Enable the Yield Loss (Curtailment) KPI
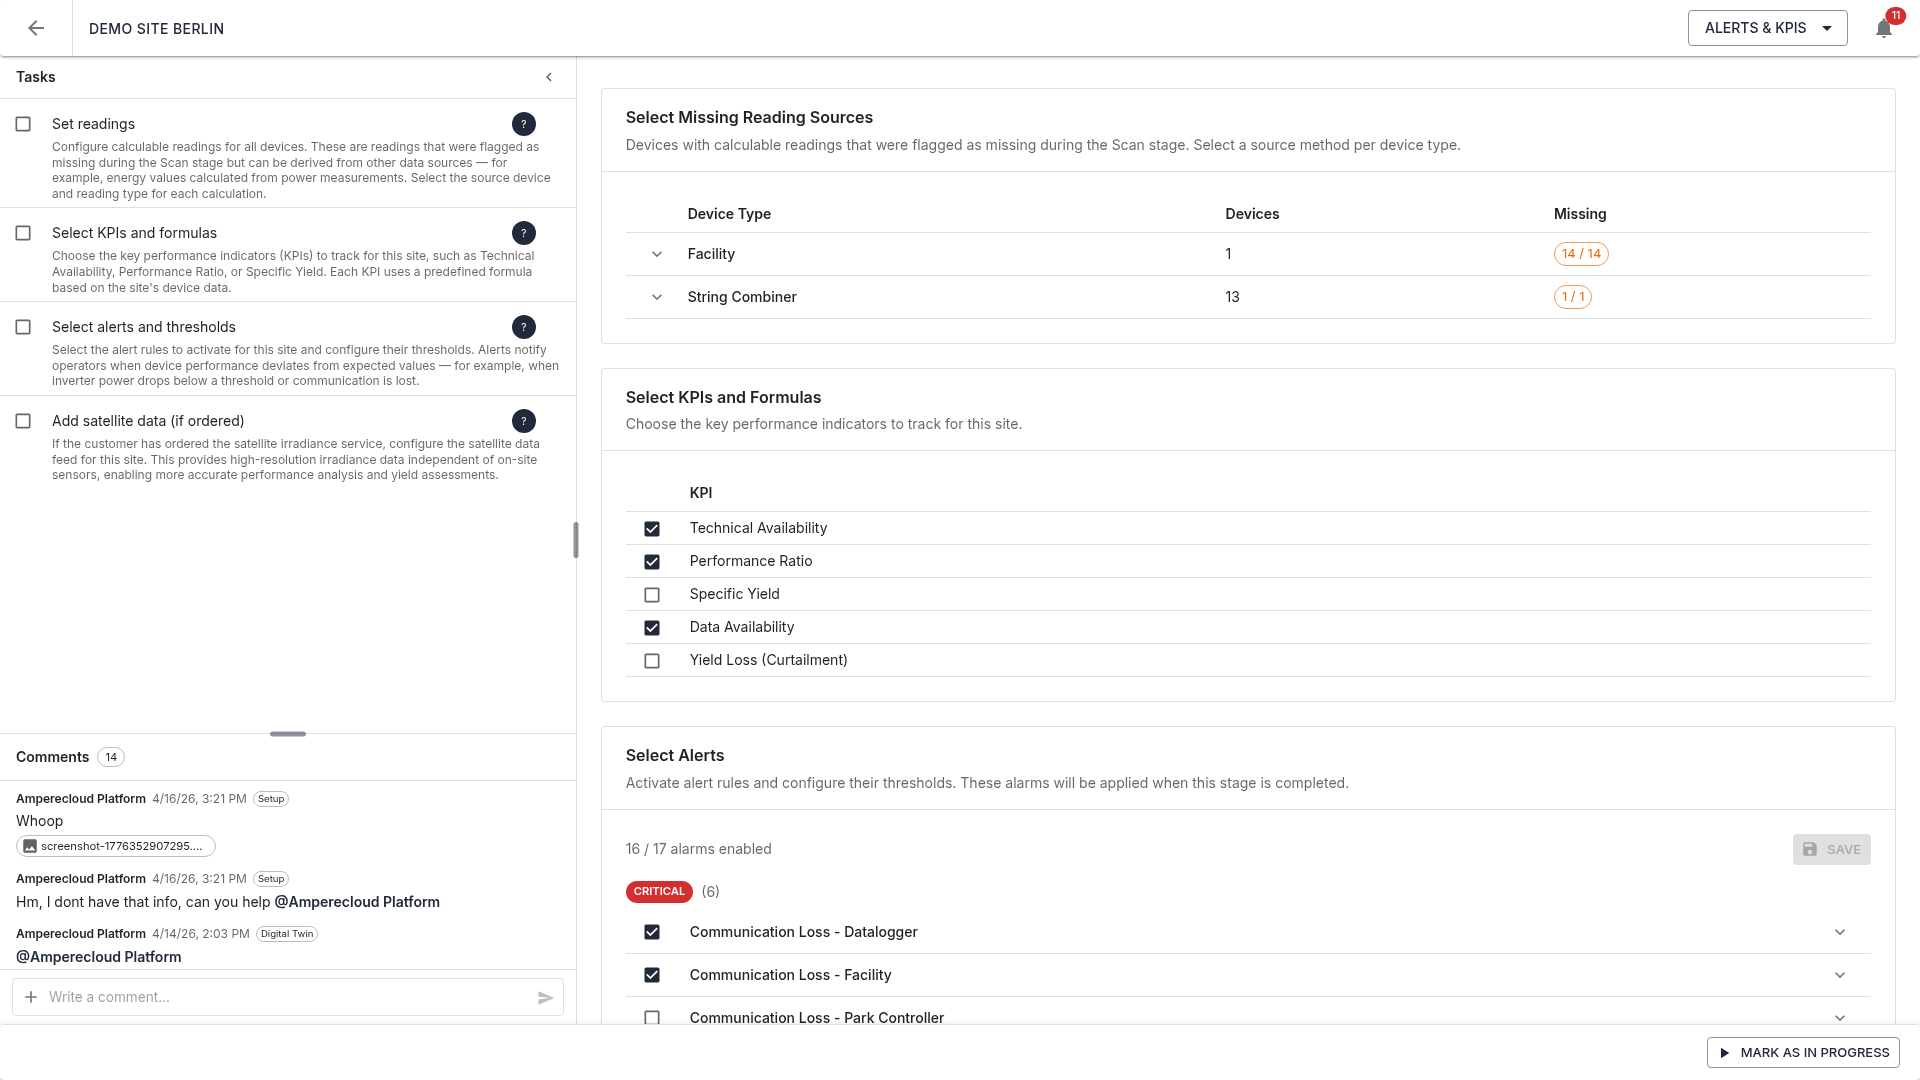This screenshot has width=1920, height=1080. [652, 661]
